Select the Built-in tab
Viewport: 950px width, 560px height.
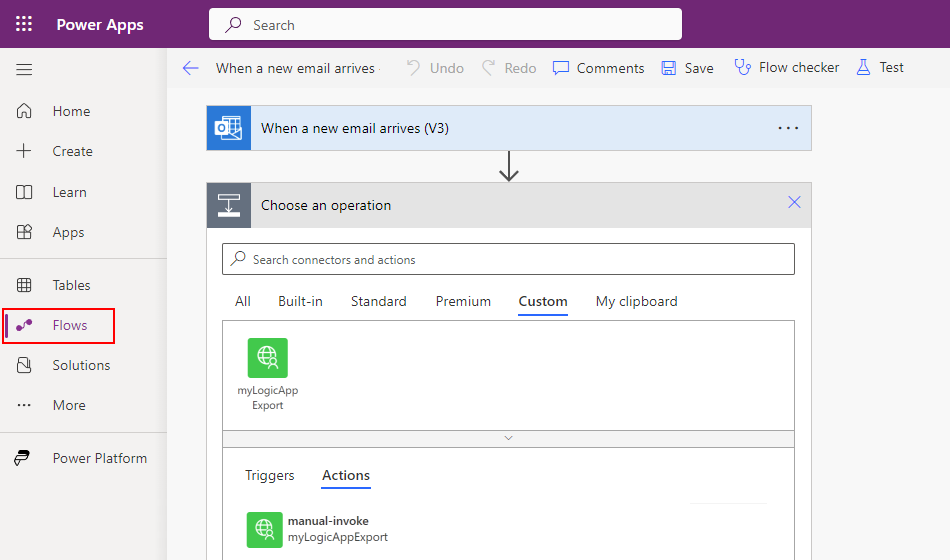point(300,301)
